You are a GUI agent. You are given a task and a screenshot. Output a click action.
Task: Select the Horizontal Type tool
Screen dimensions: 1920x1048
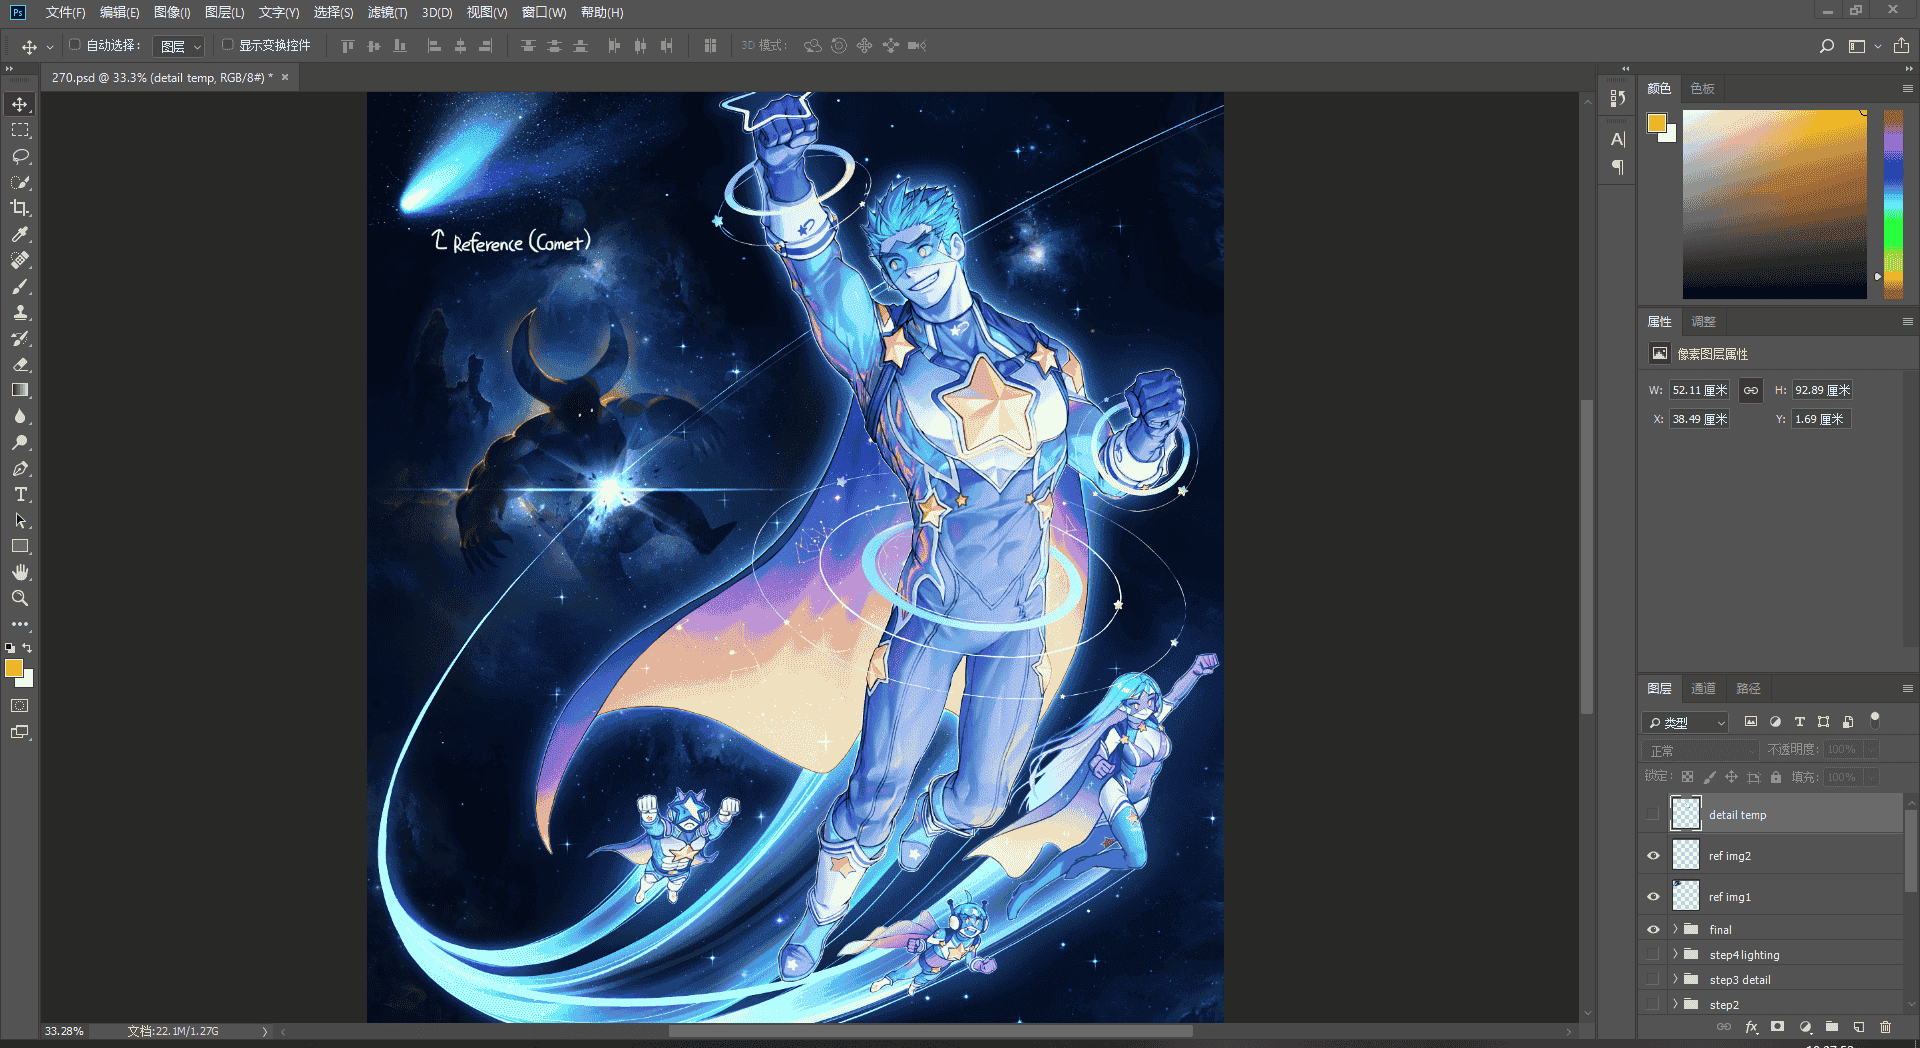pyautogui.click(x=20, y=494)
